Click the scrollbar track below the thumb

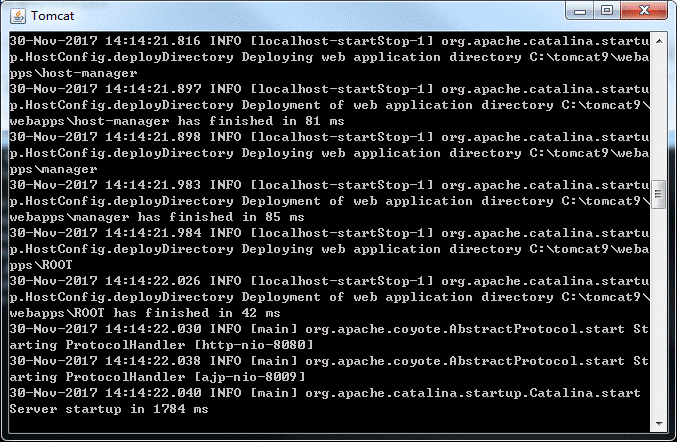click(x=659, y=313)
